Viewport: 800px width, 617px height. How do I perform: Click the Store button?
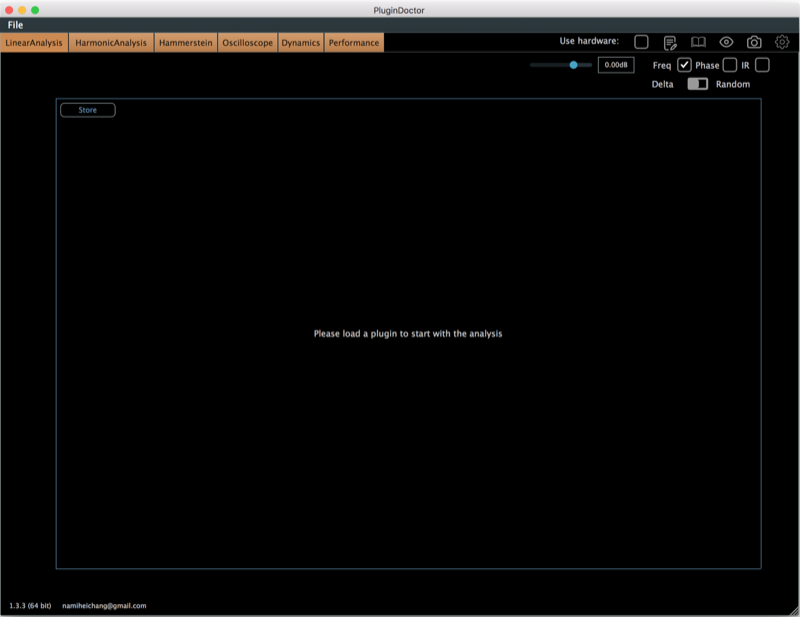(88, 110)
